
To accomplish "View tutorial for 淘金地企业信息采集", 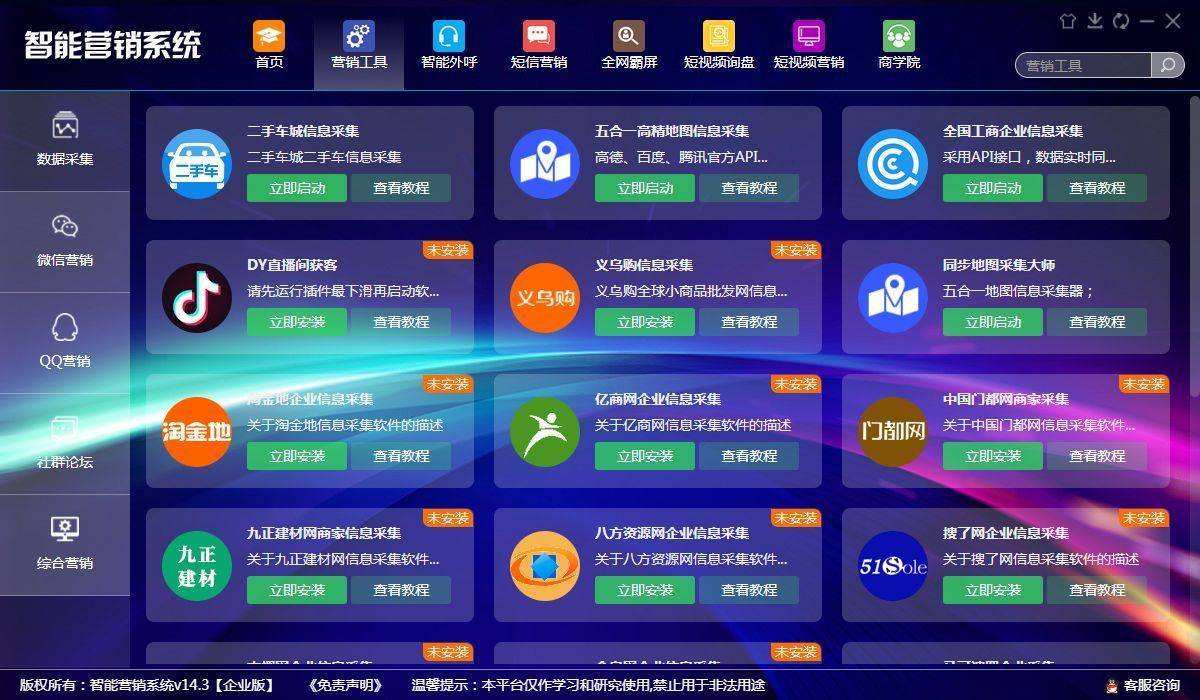I will click(401, 456).
